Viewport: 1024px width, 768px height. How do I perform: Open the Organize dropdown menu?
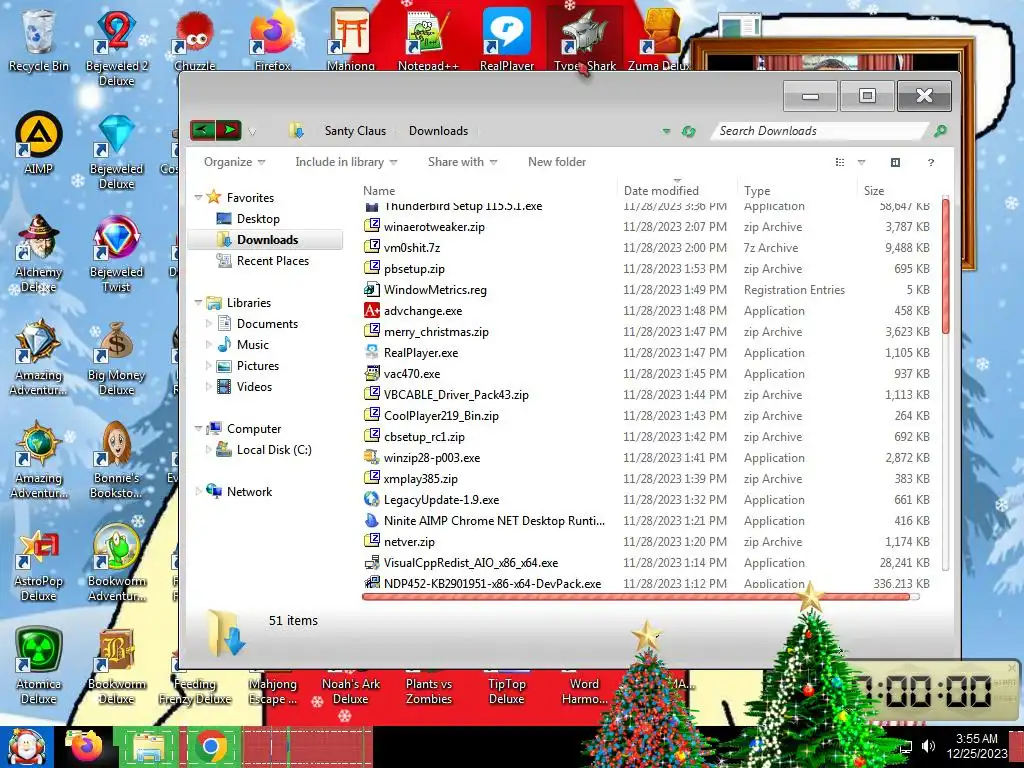(234, 162)
